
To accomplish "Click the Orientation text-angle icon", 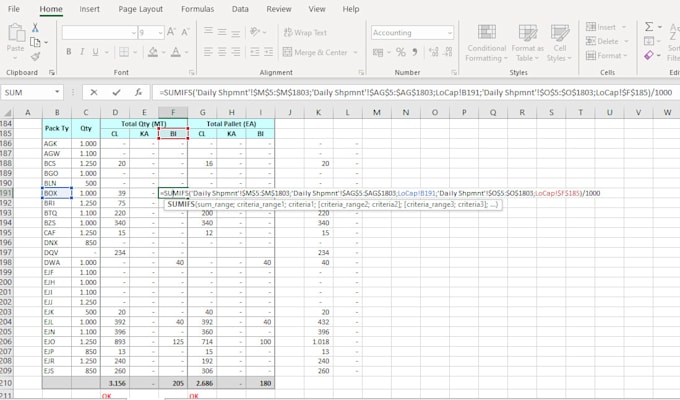I will coord(255,31).
